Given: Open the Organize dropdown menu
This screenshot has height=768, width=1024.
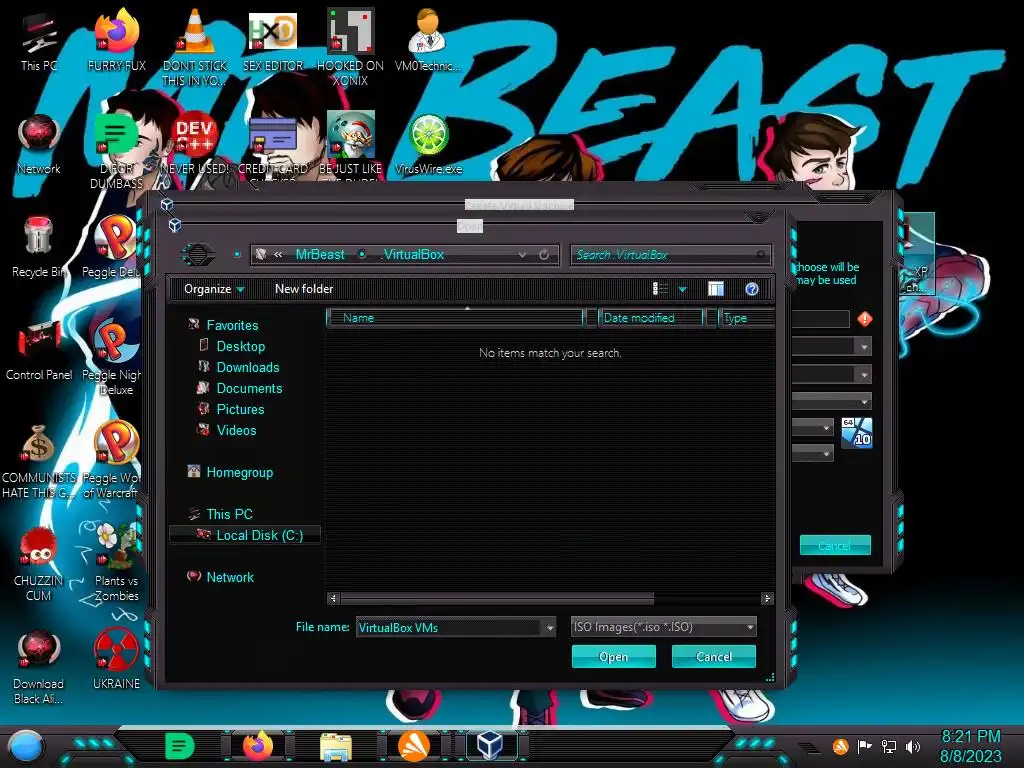Looking at the screenshot, I should [x=214, y=289].
